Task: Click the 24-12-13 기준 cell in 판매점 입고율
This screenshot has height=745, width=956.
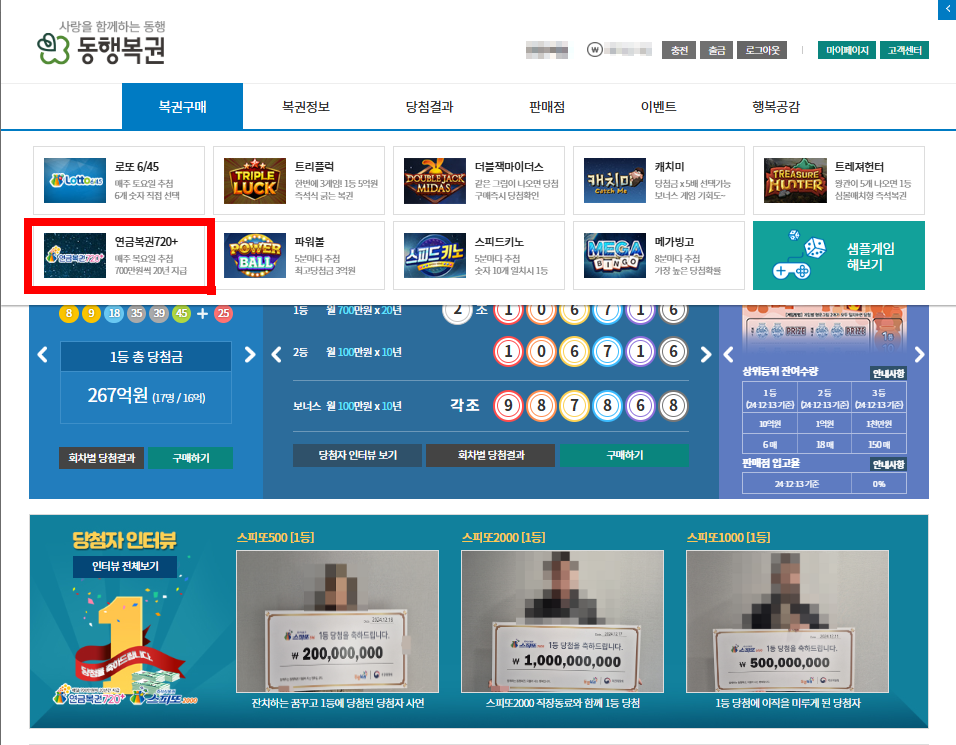Action: (797, 483)
